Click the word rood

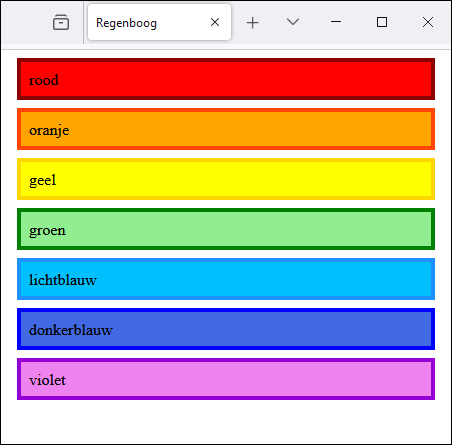pos(44,80)
